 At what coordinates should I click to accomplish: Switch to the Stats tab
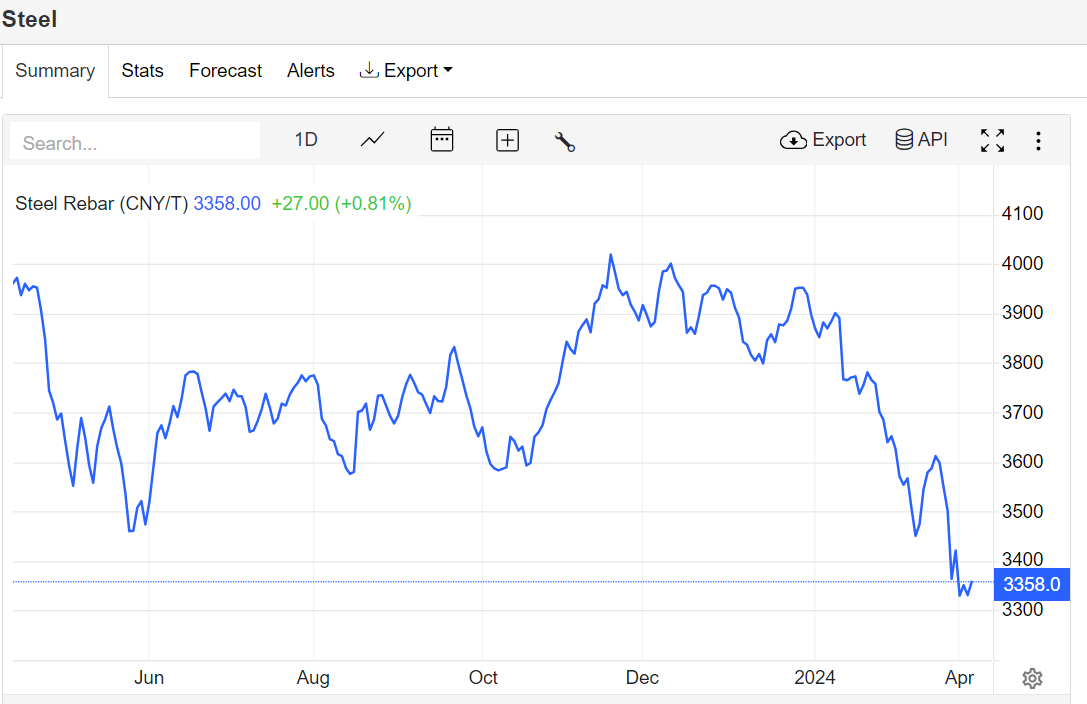(142, 71)
